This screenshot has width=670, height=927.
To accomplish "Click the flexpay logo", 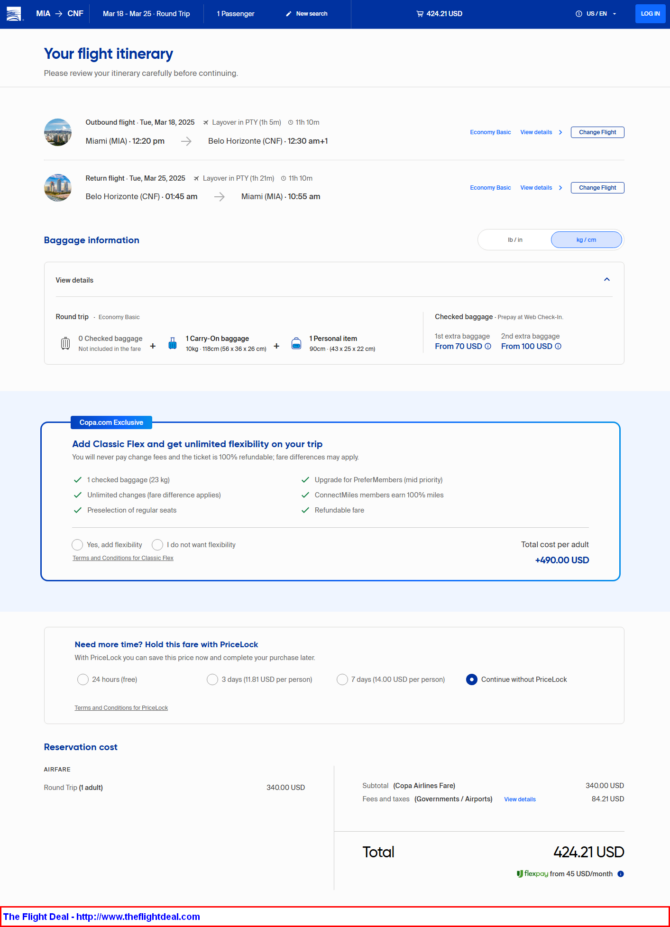I will pyautogui.click(x=532, y=874).
